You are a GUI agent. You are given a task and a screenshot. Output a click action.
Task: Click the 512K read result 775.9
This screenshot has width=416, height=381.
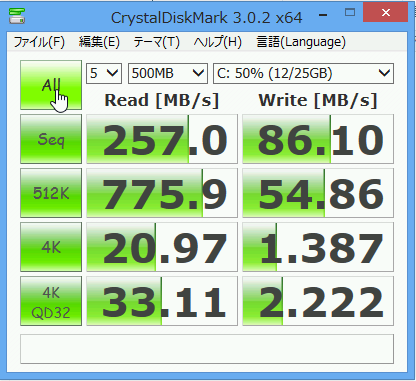coord(162,193)
